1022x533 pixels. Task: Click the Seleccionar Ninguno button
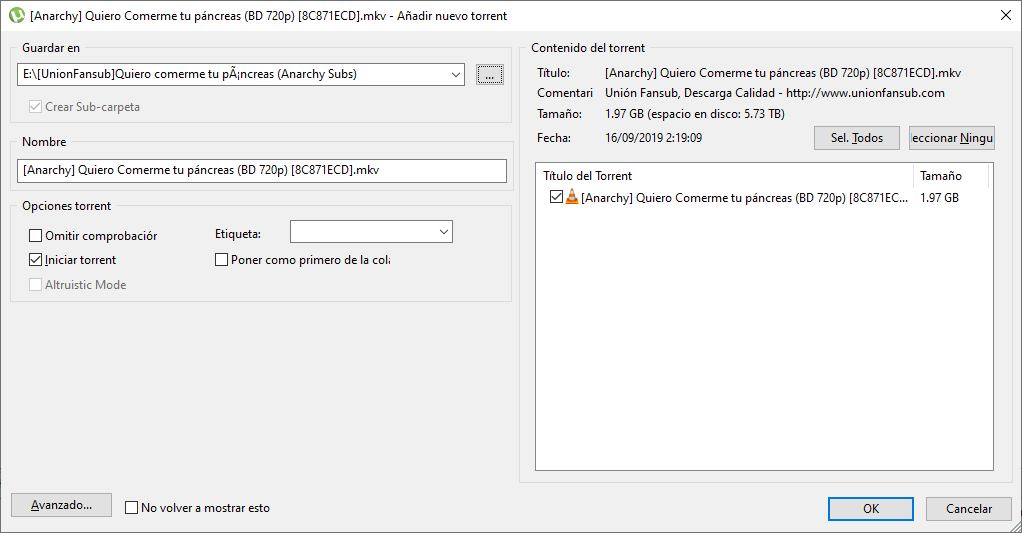[951, 138]
